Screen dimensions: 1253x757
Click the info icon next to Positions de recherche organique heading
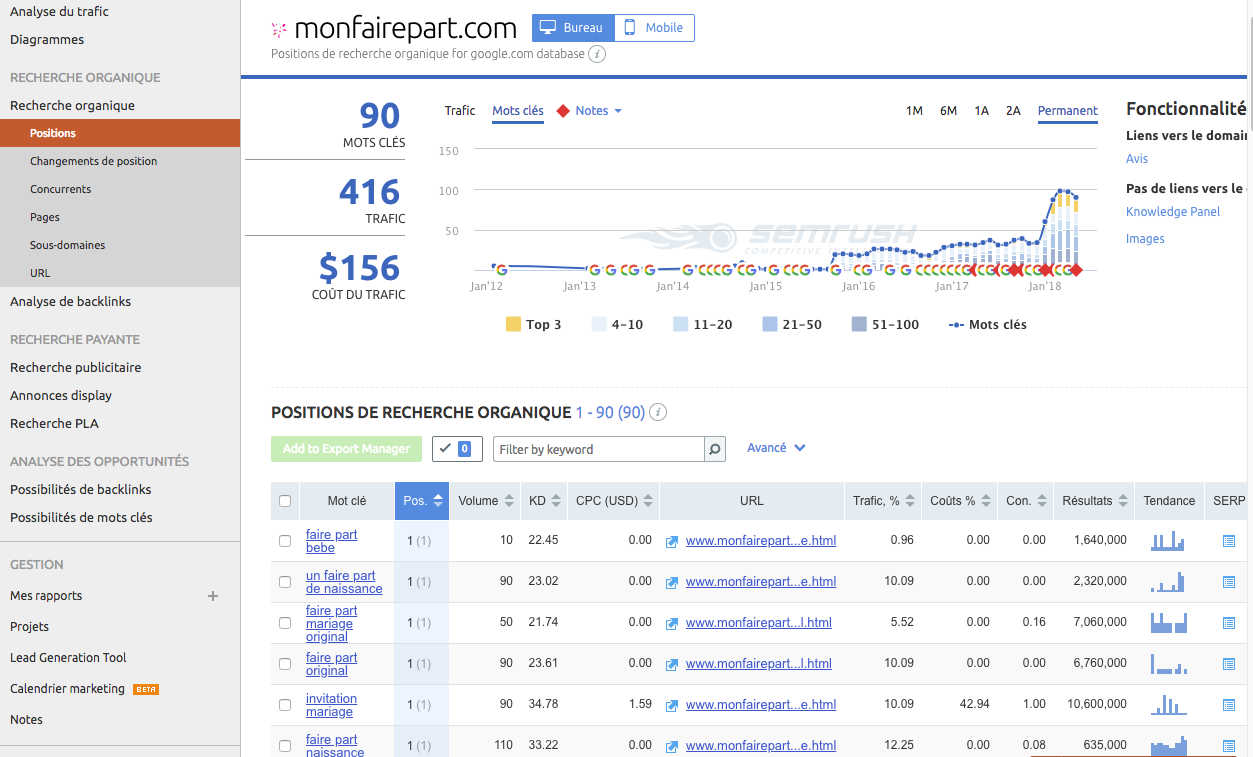pos(658,412)
